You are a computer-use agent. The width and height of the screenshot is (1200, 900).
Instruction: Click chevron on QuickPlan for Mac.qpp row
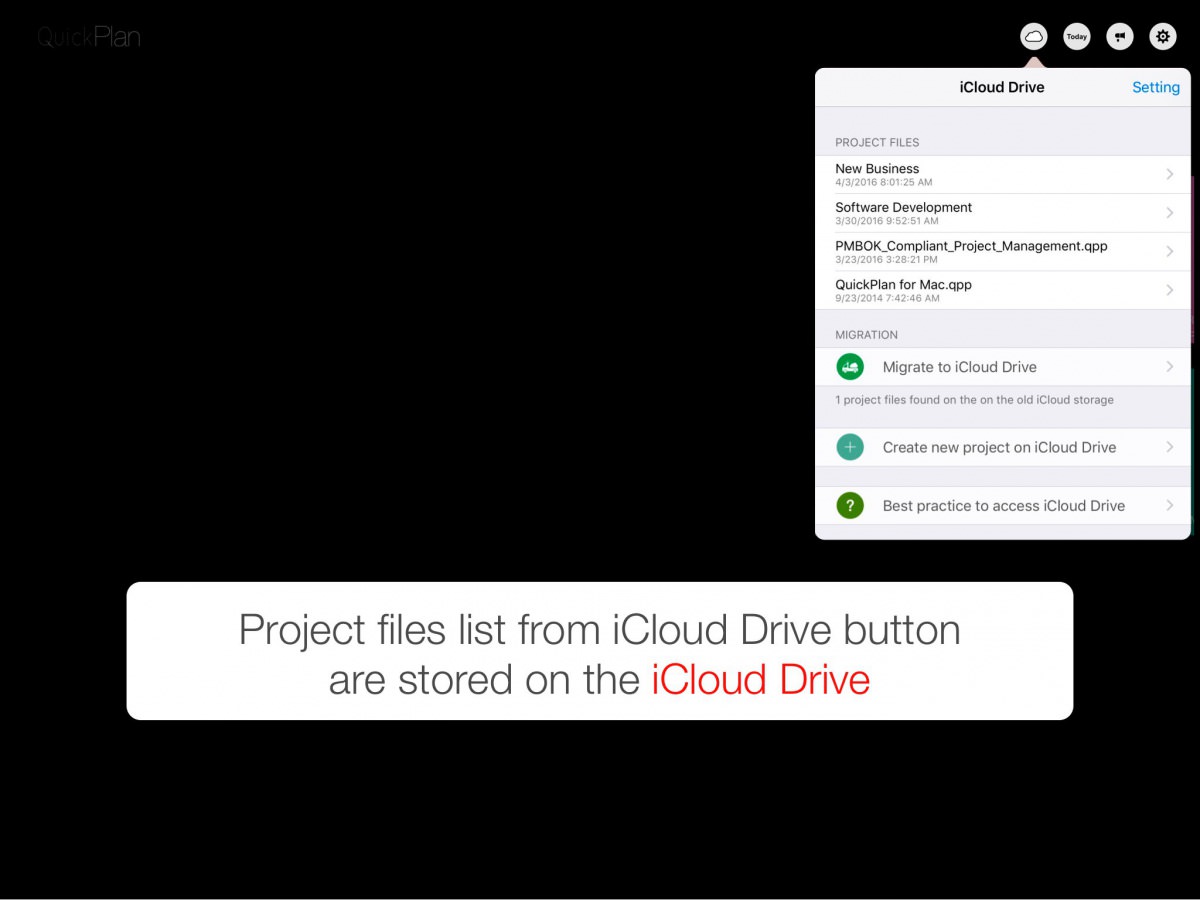coord(1169,290)
